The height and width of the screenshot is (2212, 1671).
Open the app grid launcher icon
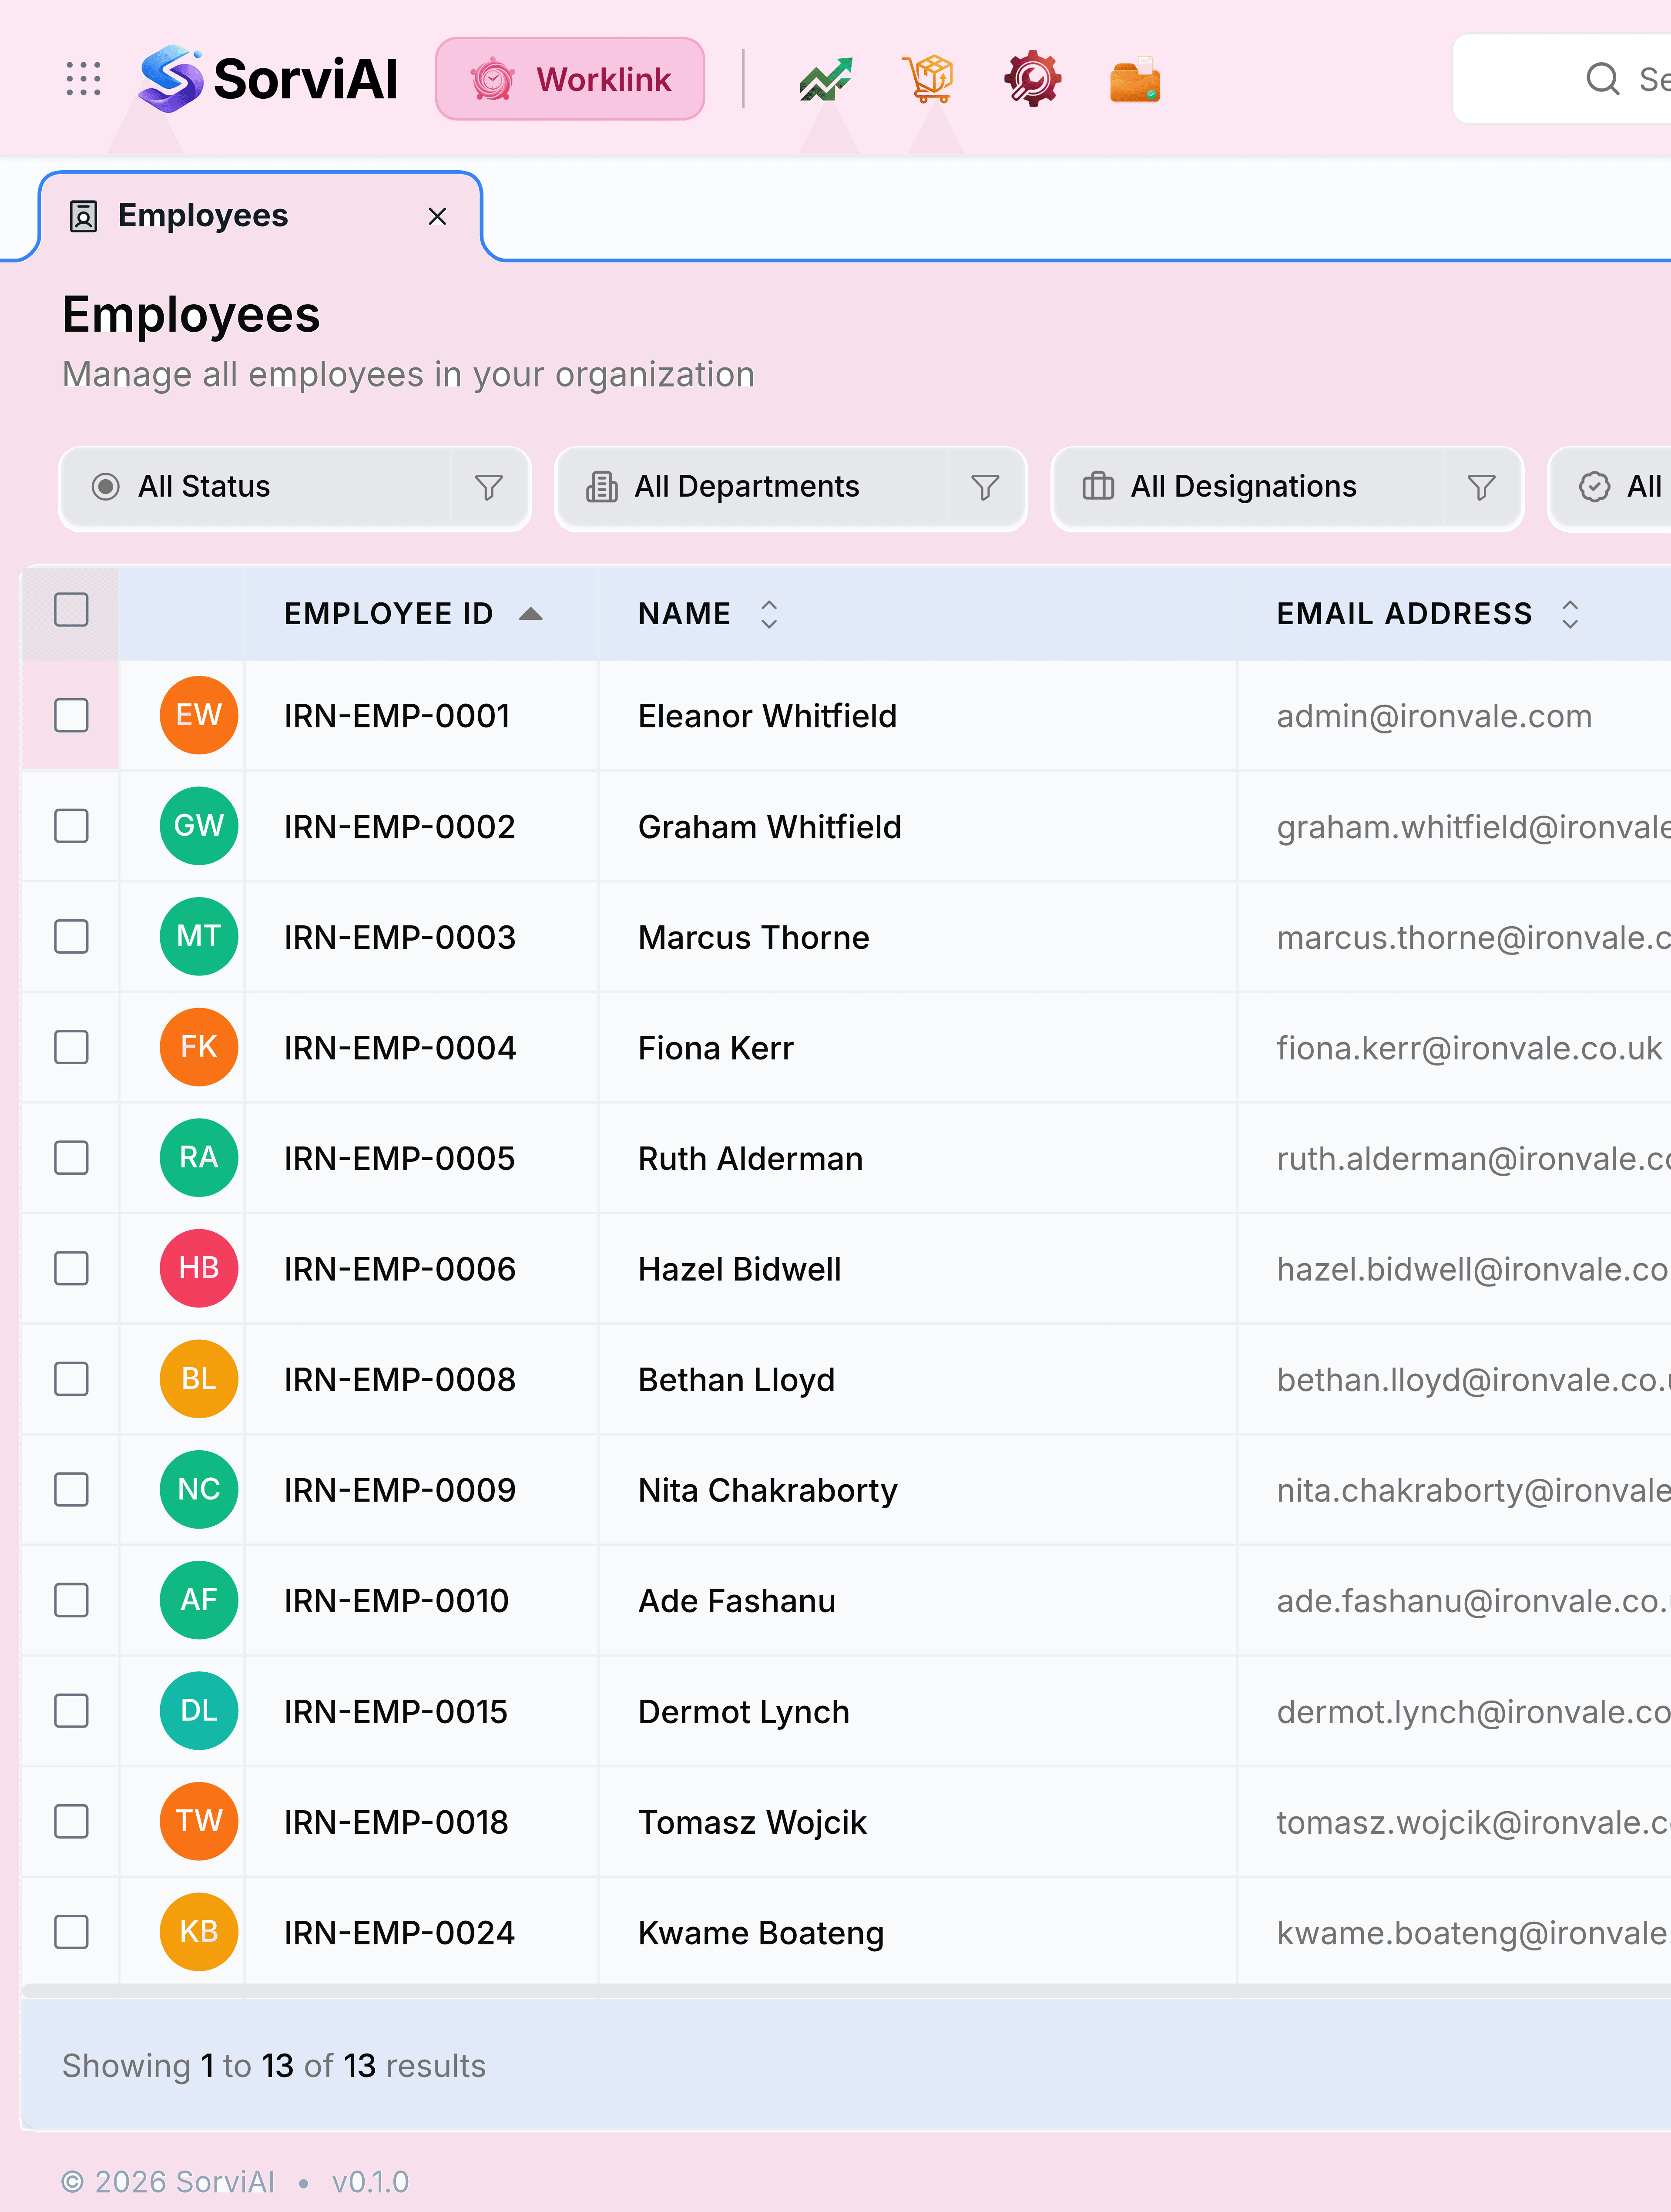tap(83, 79)
